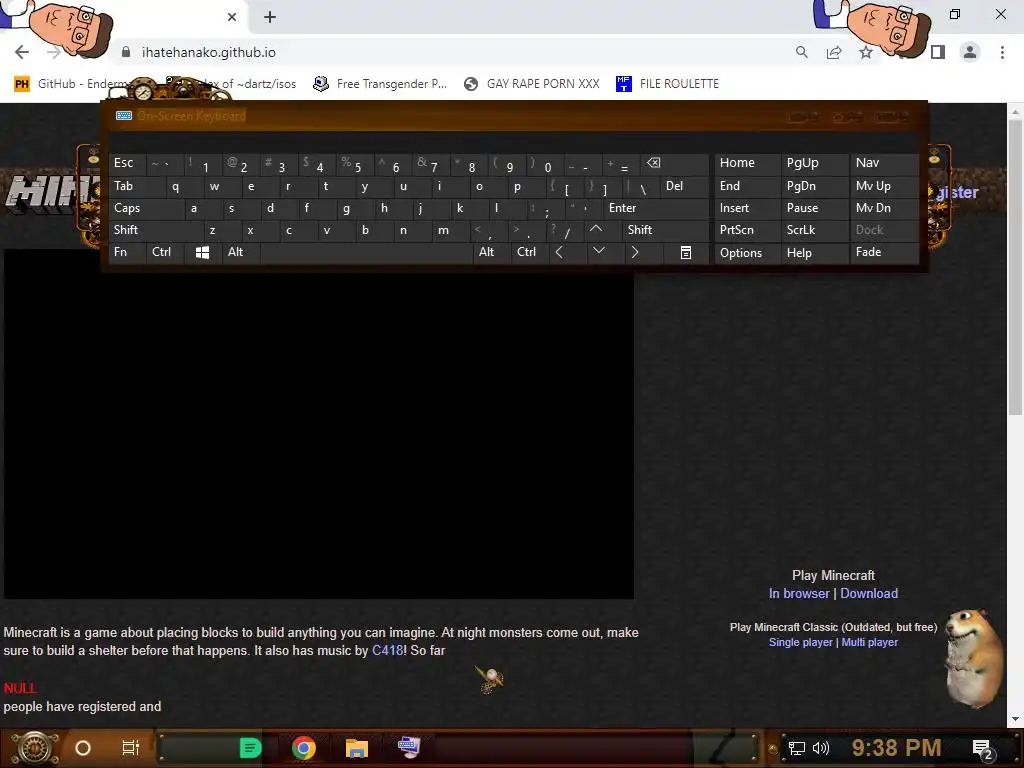This screenshot has width=1024, height=768.
Task: Click the scrollbar down arrow
Action: click(x=1015, y=719)
